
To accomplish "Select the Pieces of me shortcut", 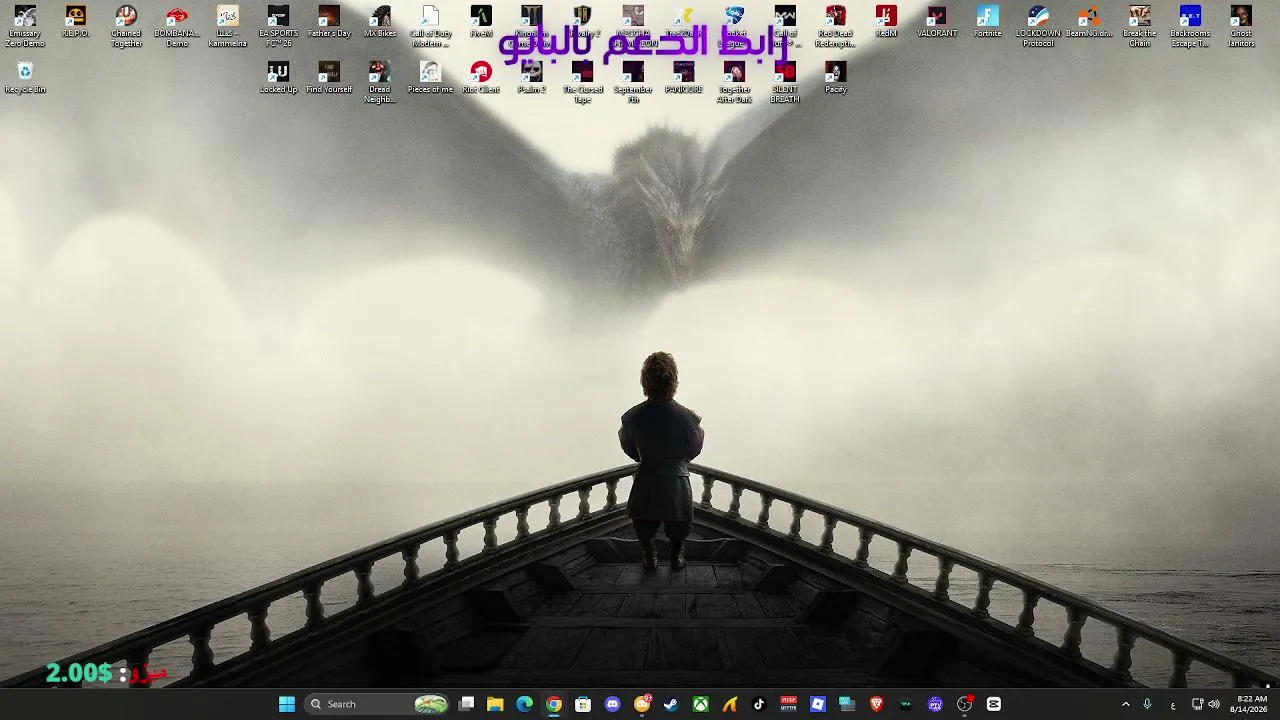I will 430,79.
